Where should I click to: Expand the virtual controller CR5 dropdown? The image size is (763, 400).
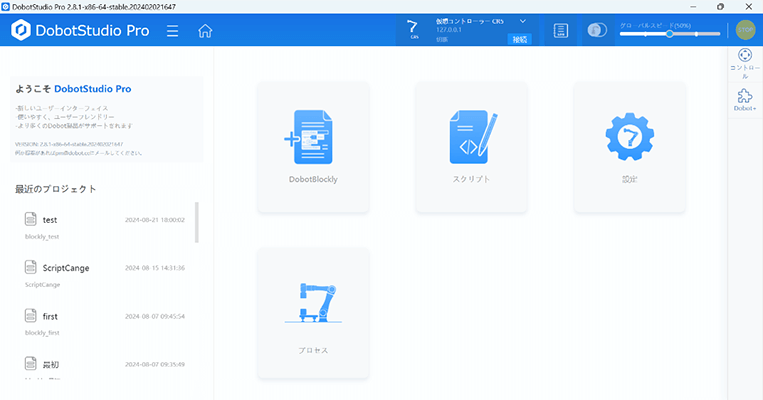tap(522, 21)
